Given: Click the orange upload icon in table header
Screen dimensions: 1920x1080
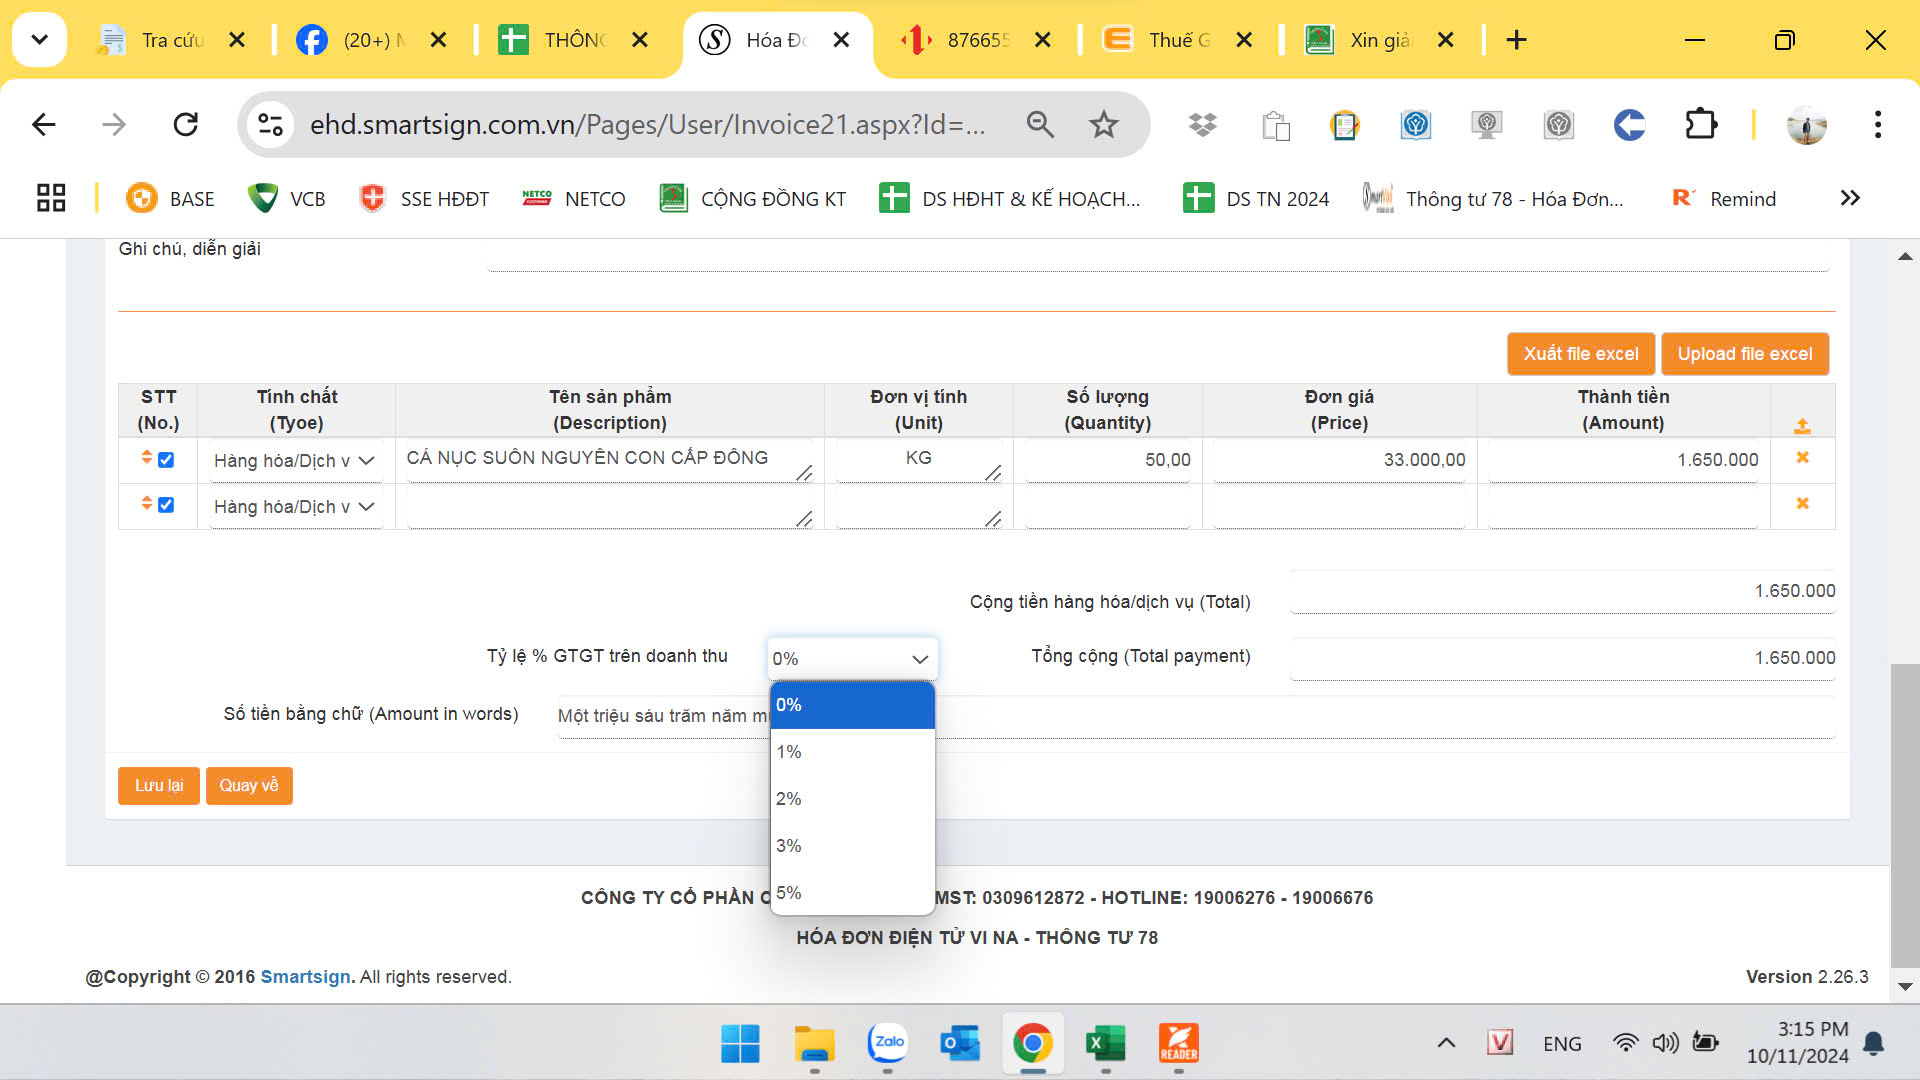Looking at the screenshot, I should 1802,426.
